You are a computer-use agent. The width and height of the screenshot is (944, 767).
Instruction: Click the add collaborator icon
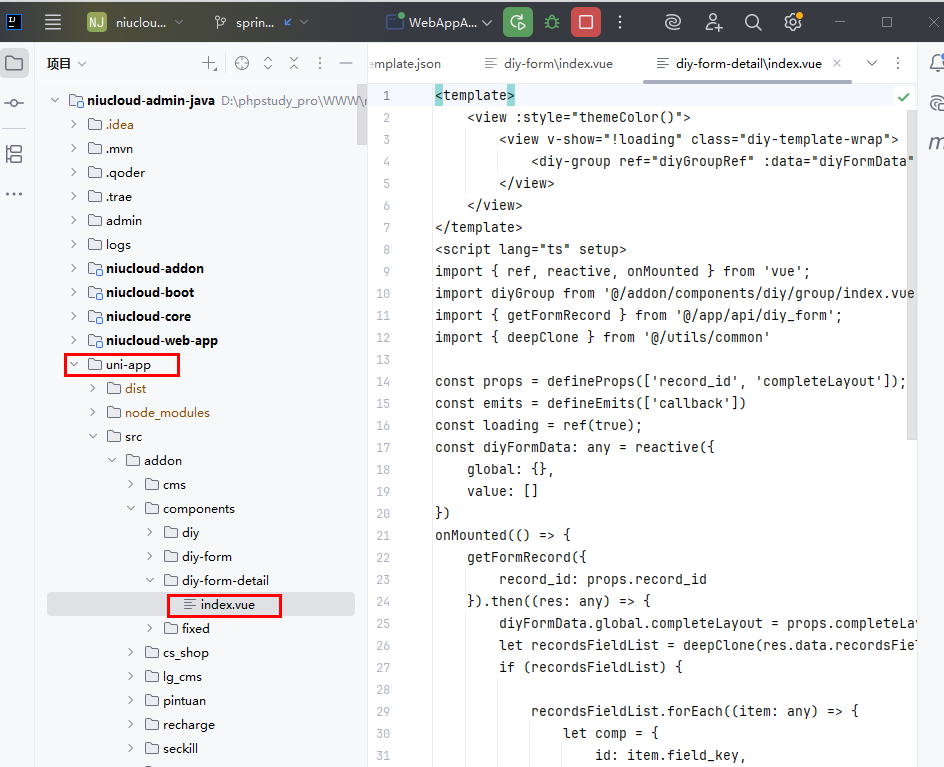coord(714,22)
